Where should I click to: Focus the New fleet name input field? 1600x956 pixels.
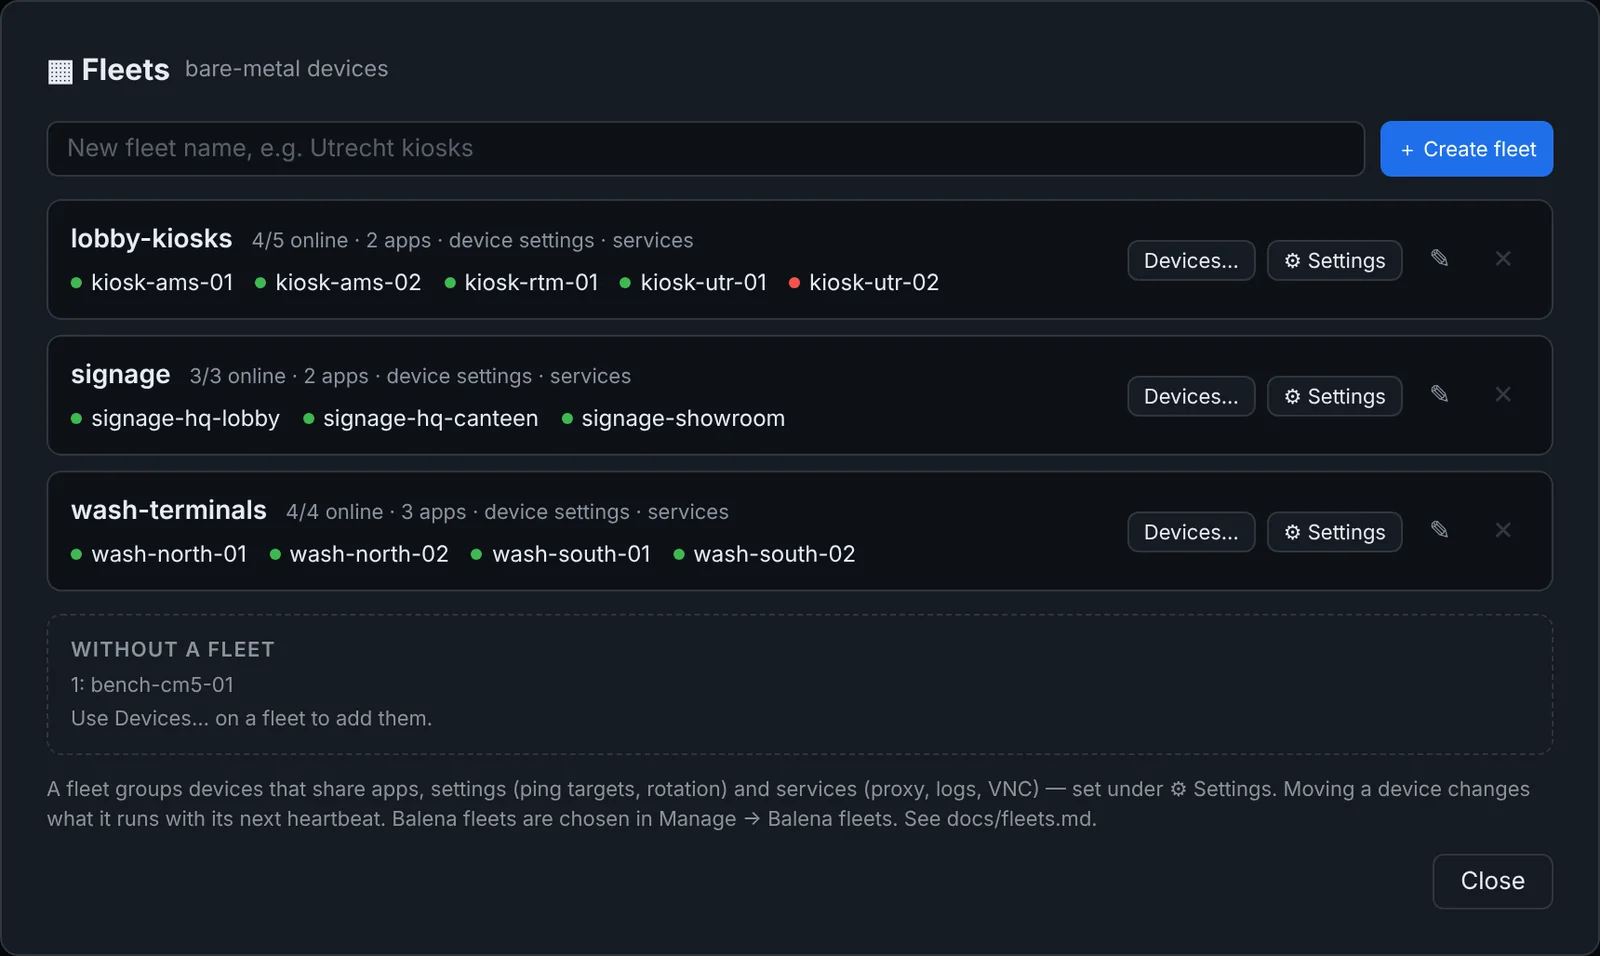[706, 149]
